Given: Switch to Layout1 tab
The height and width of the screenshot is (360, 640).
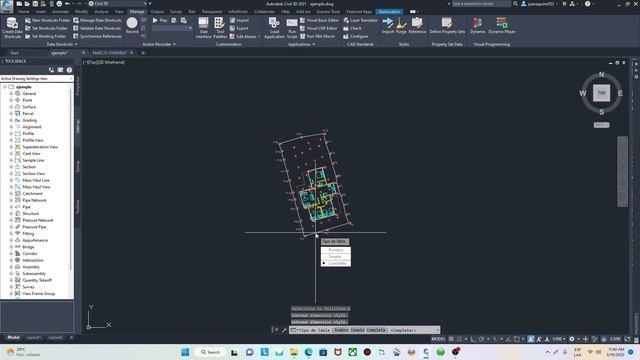Looking at the screenshot, I should pyautogui.click(x=34, y=338).
